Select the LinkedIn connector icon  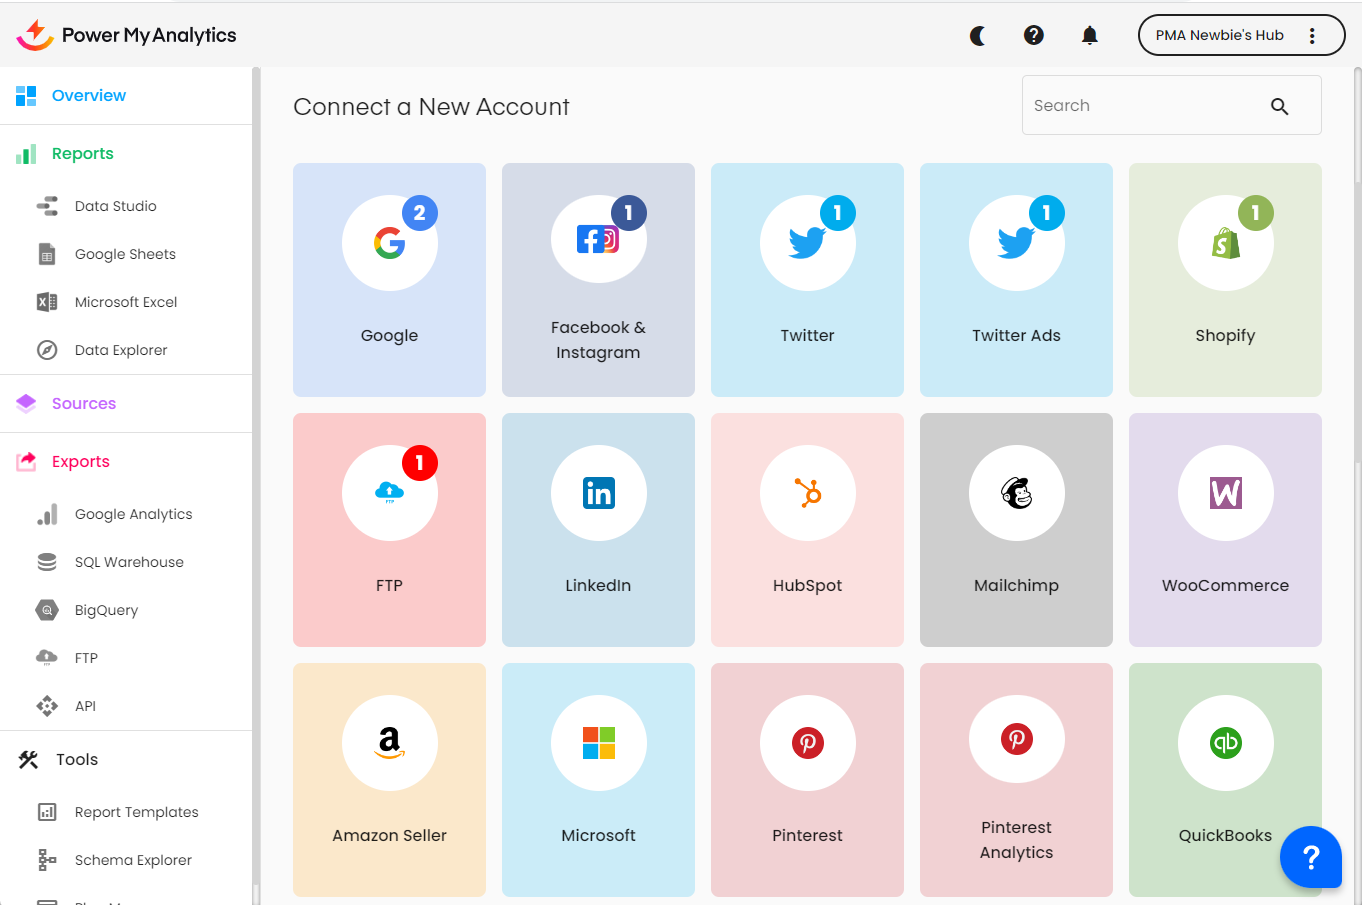point(598,493)
